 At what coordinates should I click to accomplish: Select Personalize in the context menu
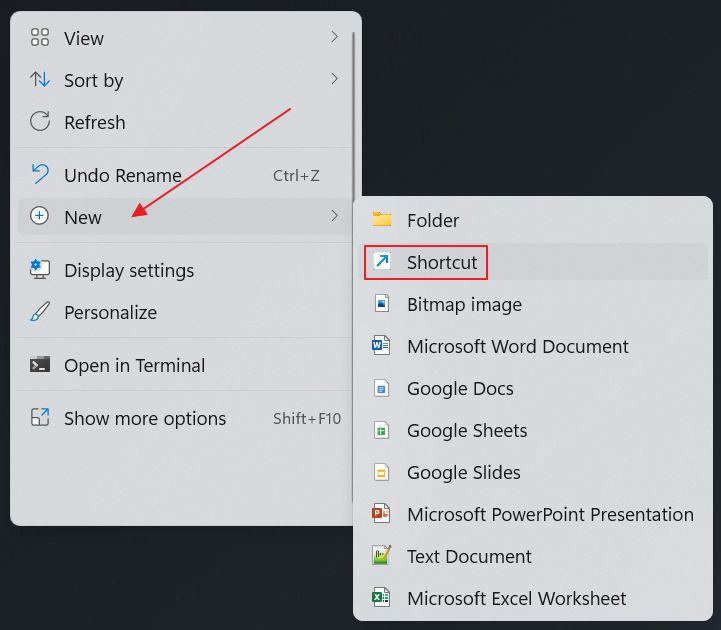(184, 313)
